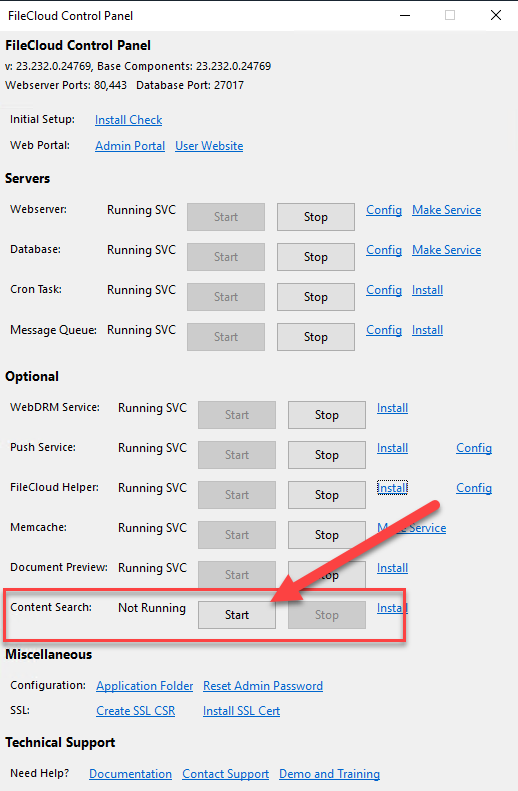Stop the Message Queue service
Viewport: 518px width, 791px height.
click(316, 336)
